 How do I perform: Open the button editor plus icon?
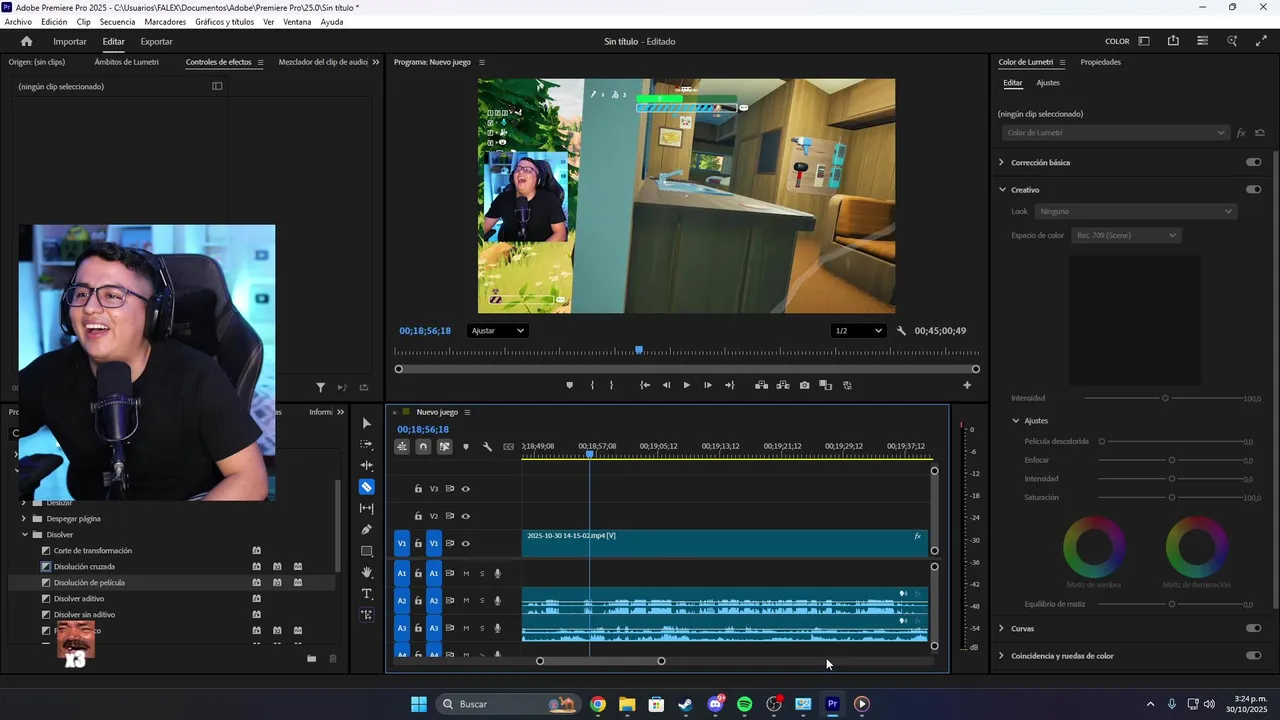point(967,385)
